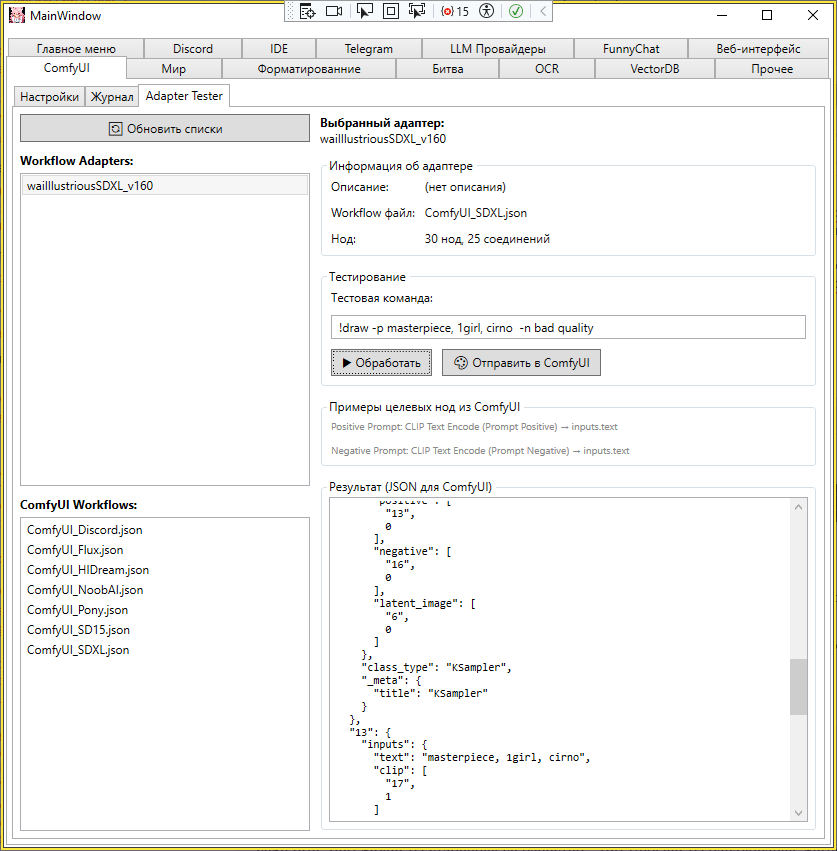This screenshot has height=851, width=837.
Task: Click the Обновить списки button
Action: pos(165,129)
